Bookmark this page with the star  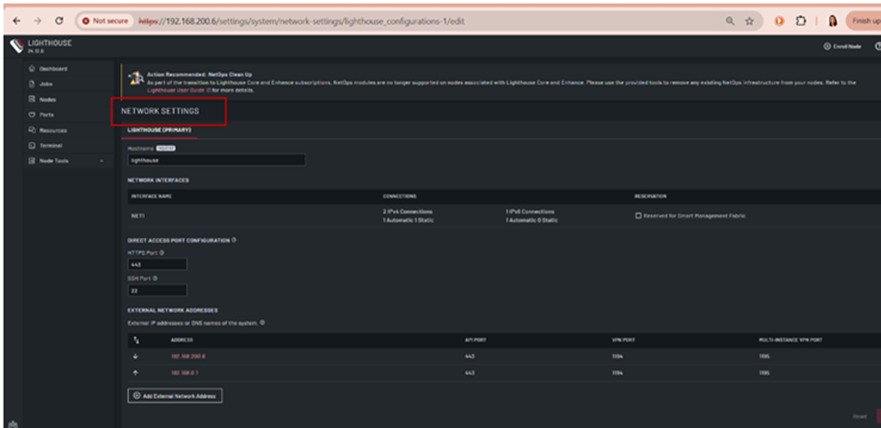pos(749,21)
